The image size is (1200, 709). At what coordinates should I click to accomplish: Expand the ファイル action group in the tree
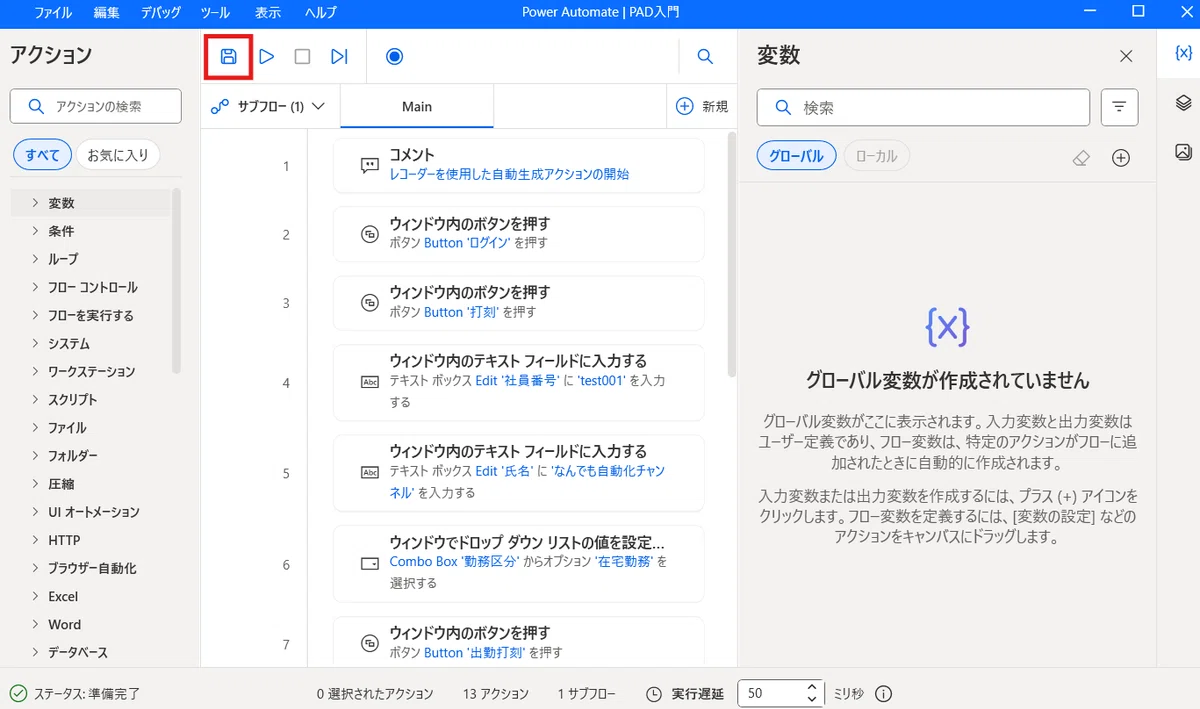point(35,428)
